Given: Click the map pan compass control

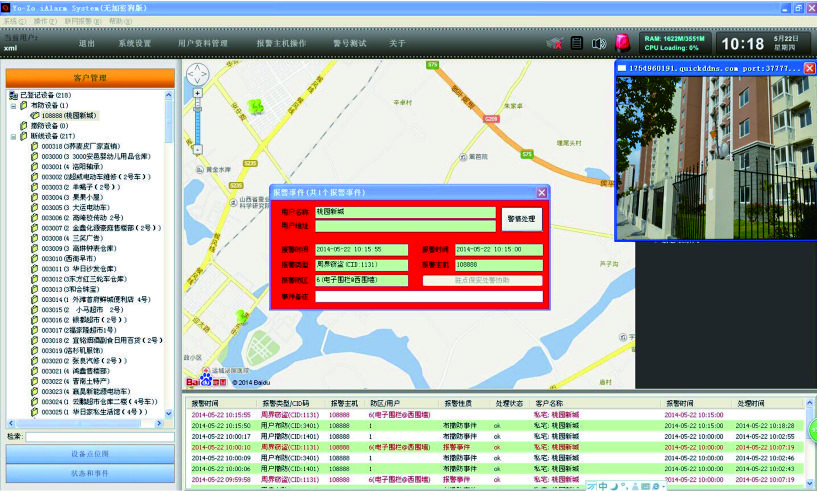Looking at the screenshot, I should (x=199, y=73).
